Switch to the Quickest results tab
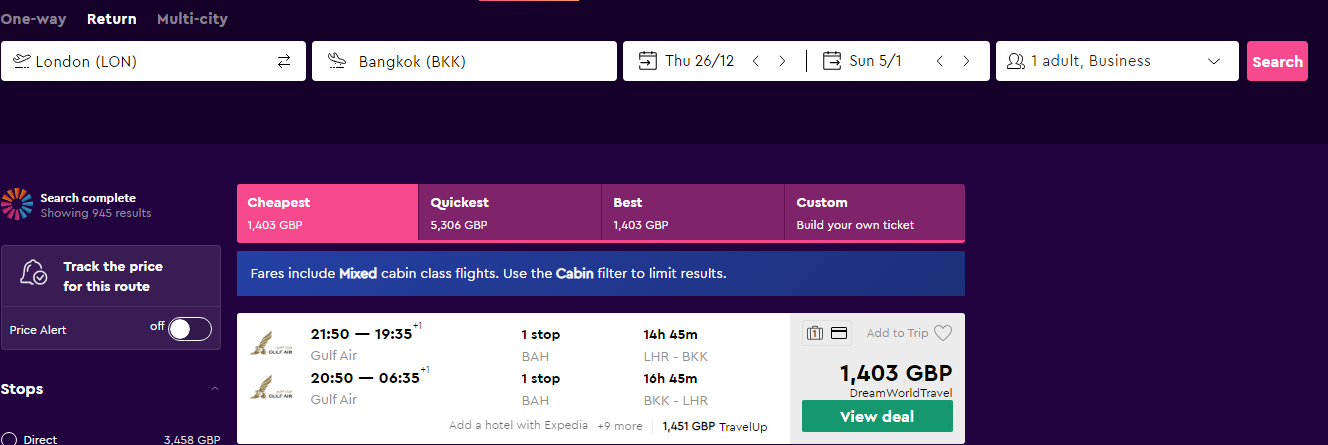The image size is (1328, 445). click(510, 213)
